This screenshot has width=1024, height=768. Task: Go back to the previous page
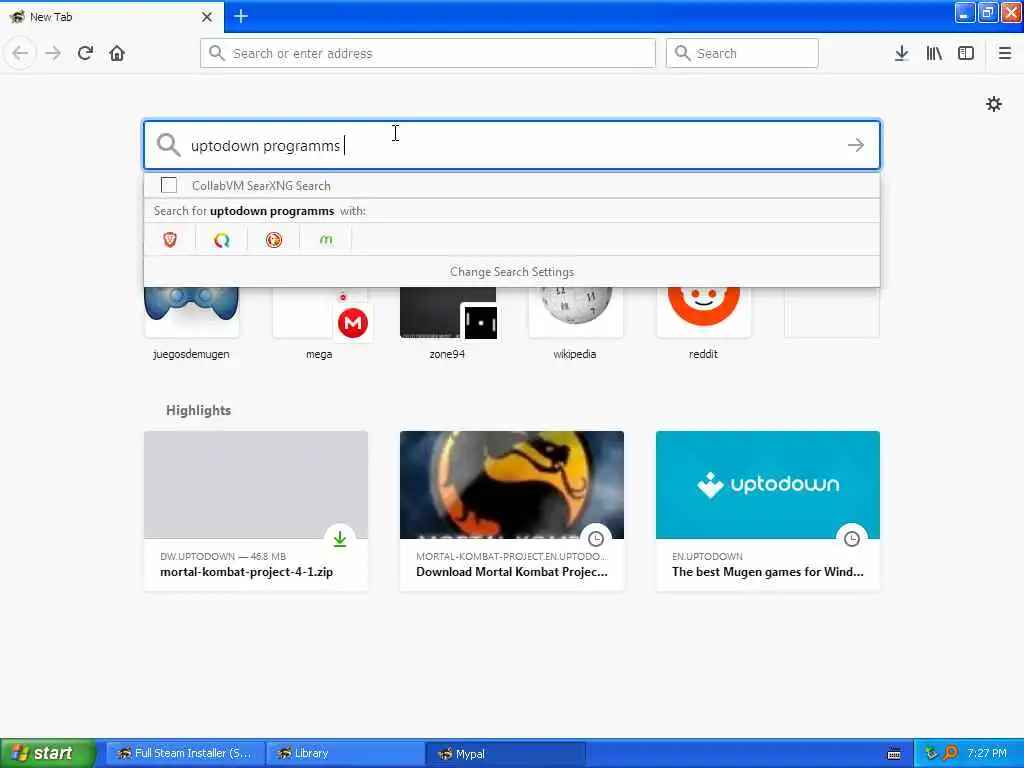(x=20, y=53)
